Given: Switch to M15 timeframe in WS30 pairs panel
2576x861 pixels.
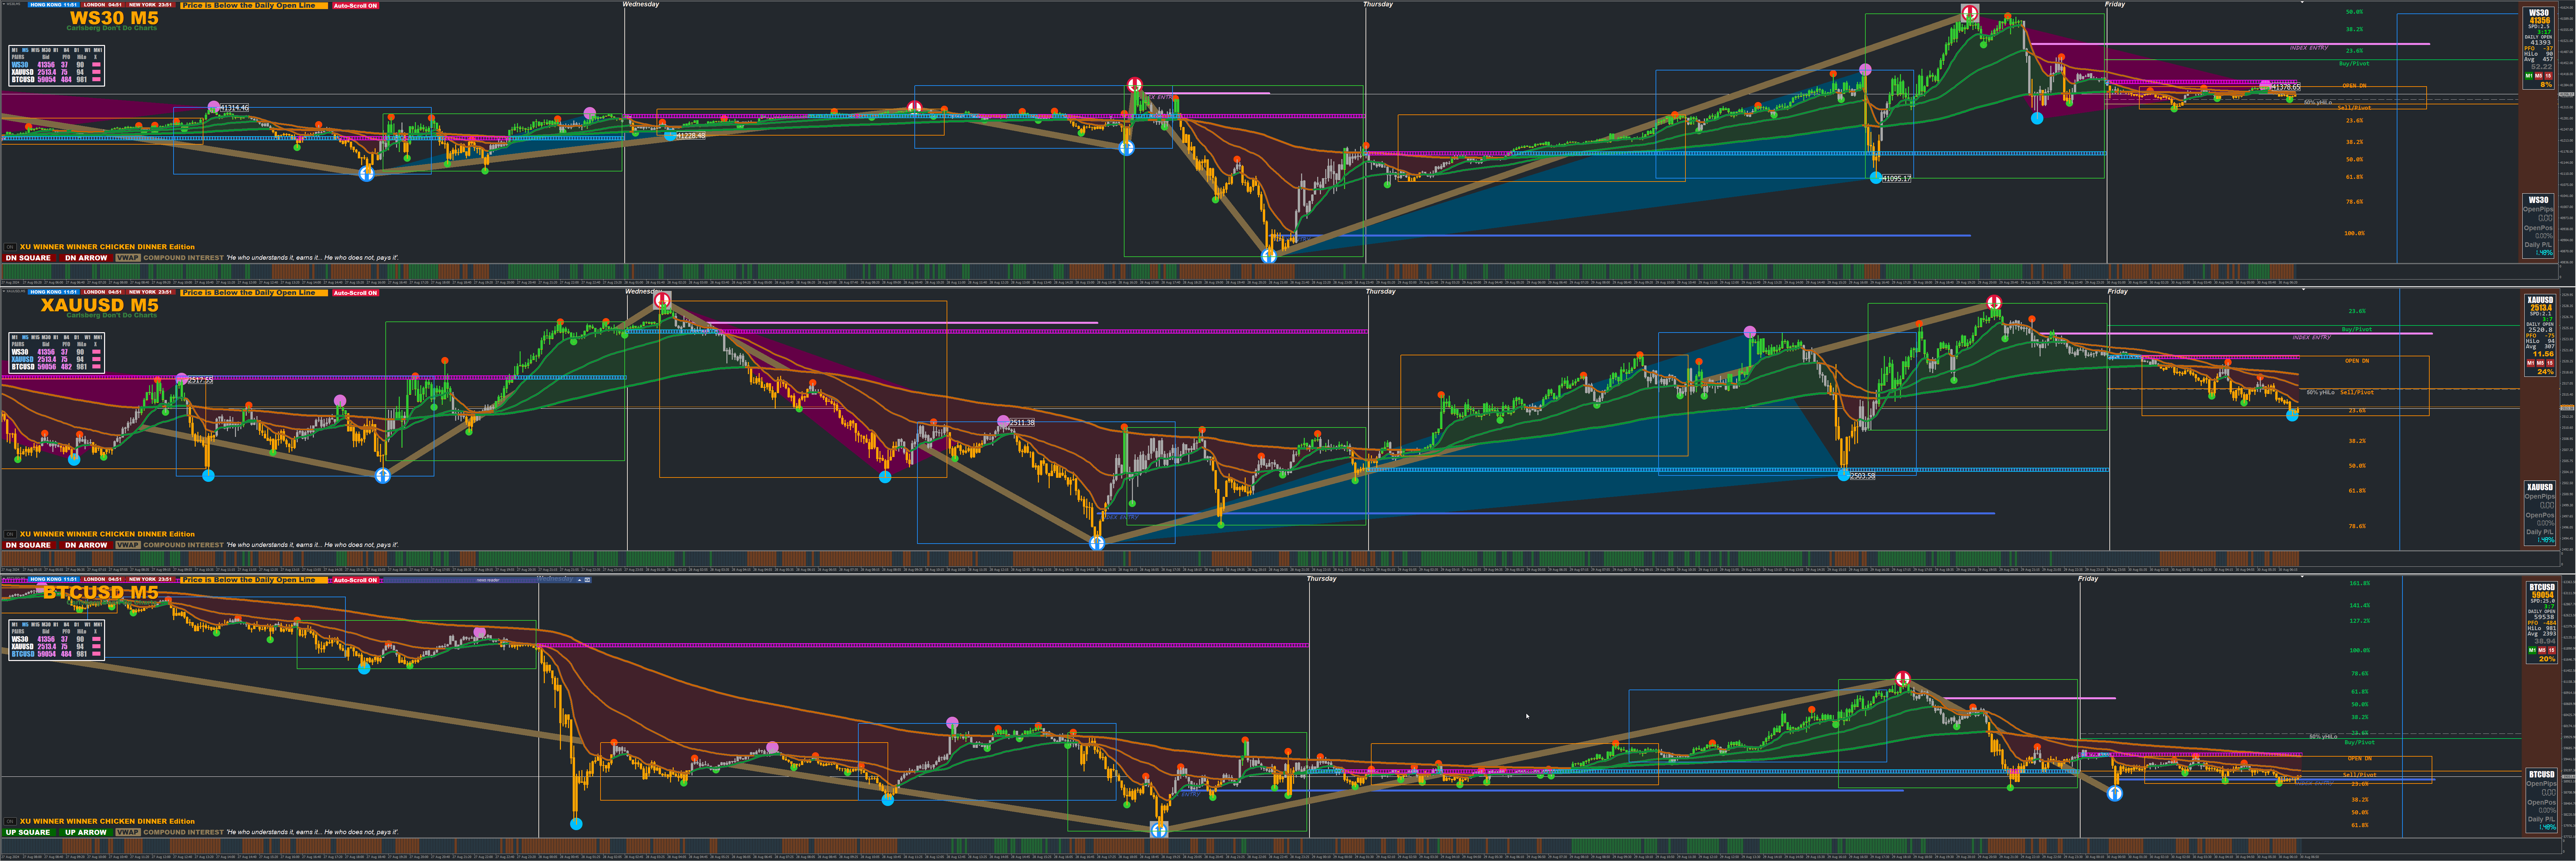Looking at the screenshot, I should pyautogui.click(x=36, y=50).
